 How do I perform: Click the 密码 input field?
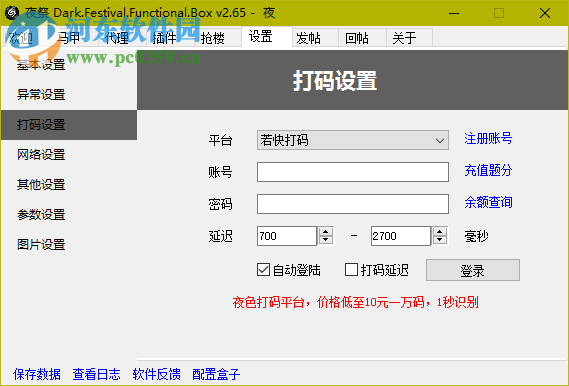tap(353, 204)
